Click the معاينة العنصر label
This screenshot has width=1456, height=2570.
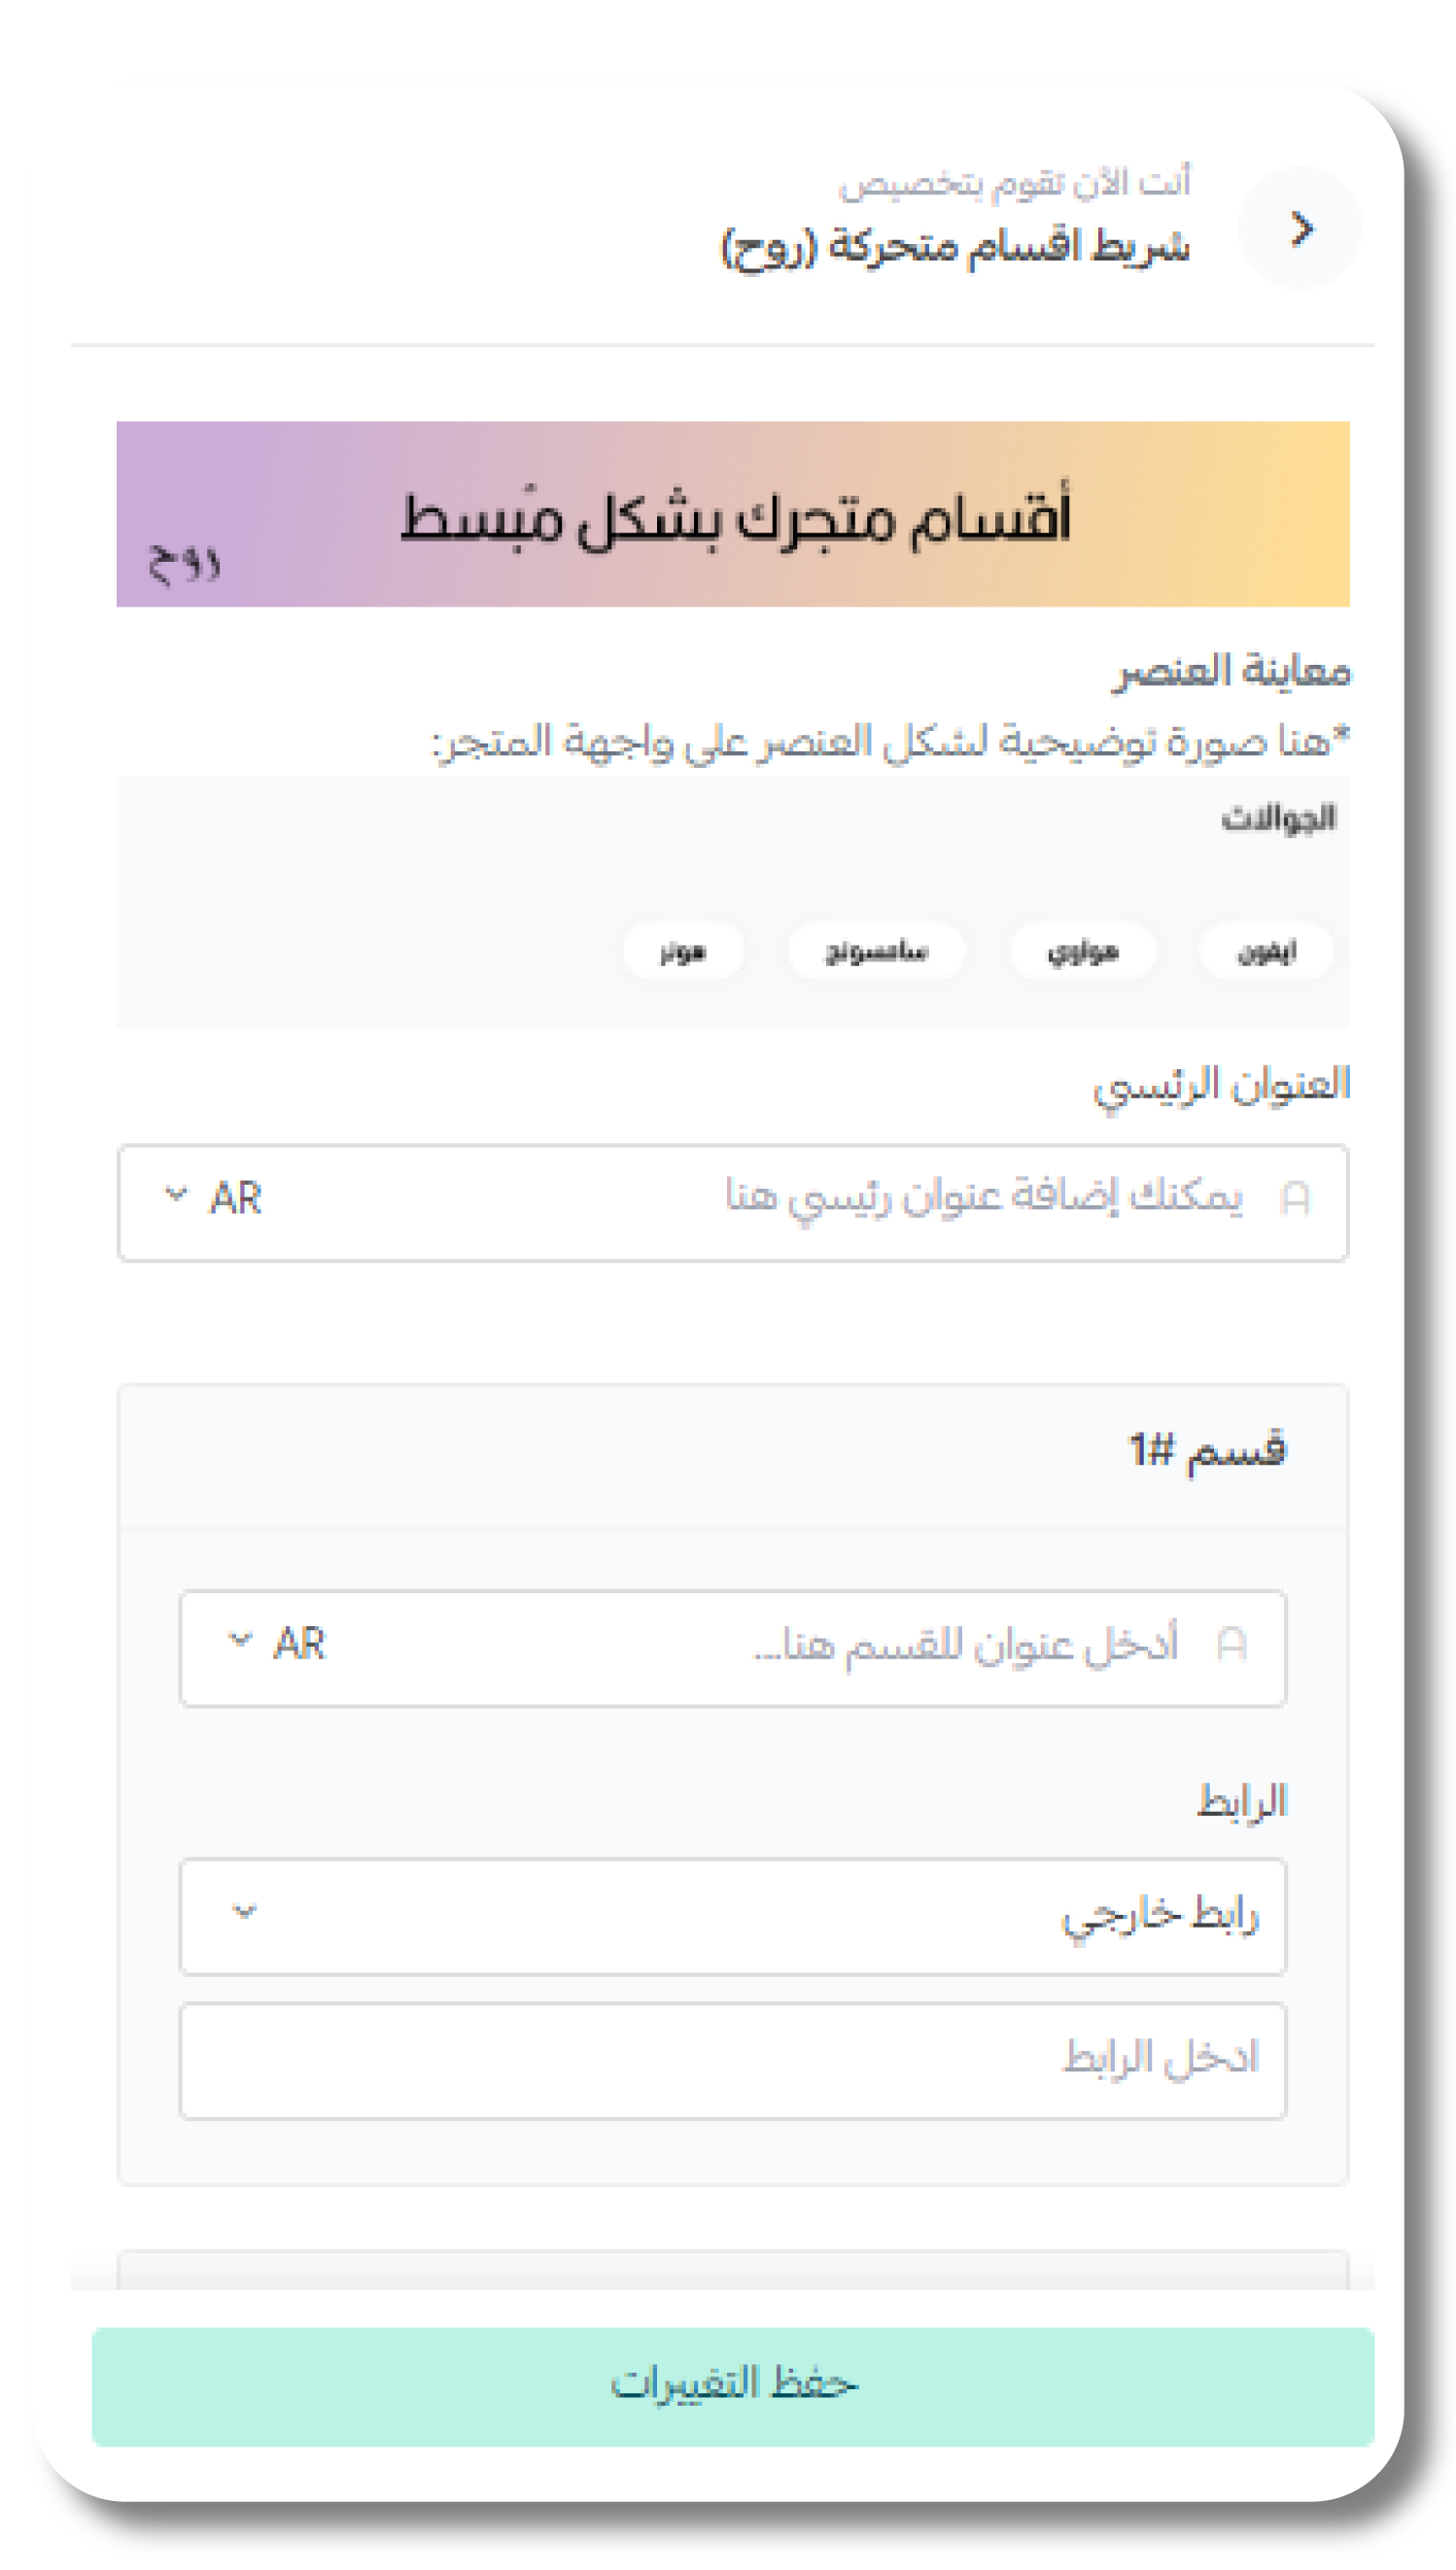[1232, 671]
